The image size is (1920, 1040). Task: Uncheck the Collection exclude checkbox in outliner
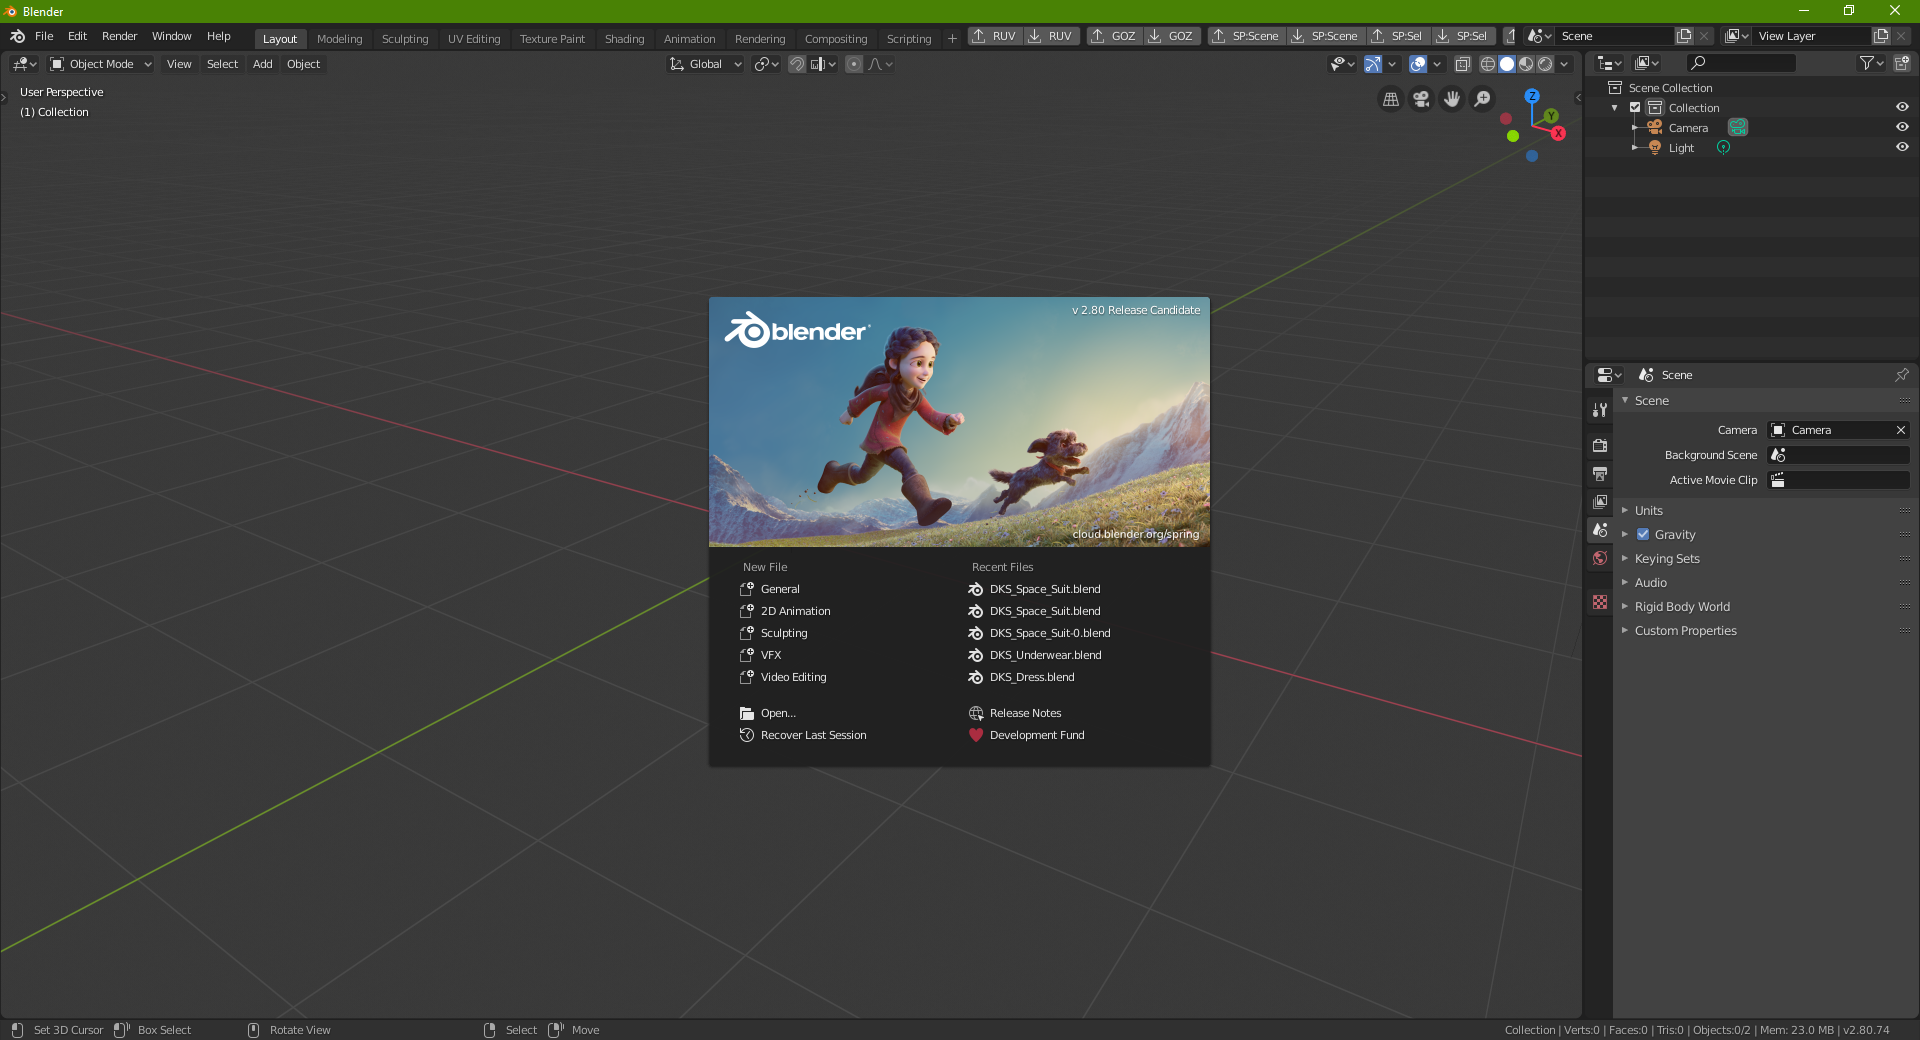tap(1635, 107)
